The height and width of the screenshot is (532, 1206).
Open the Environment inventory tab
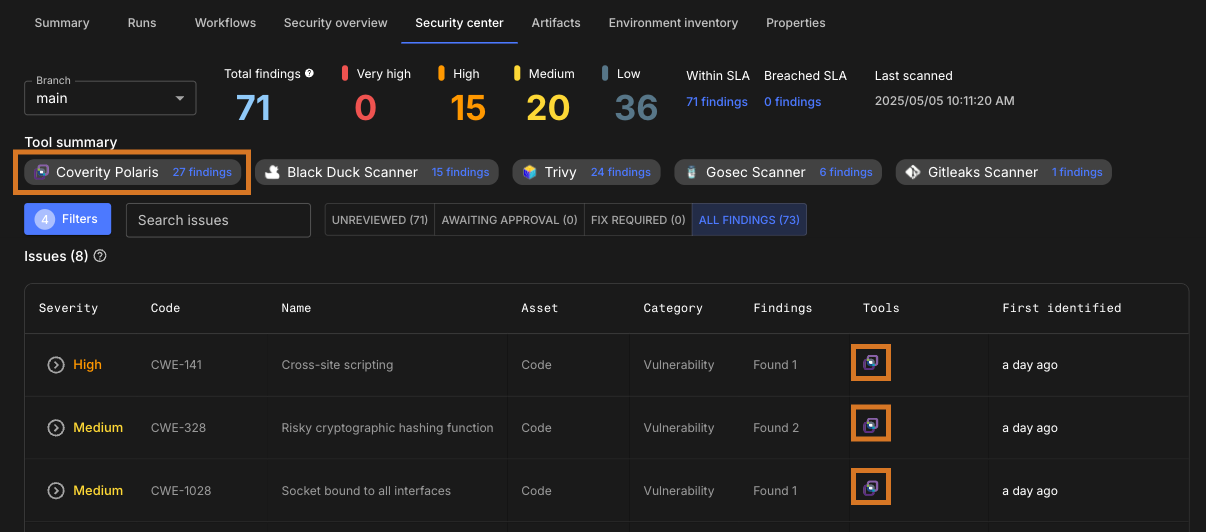(673, 22)
